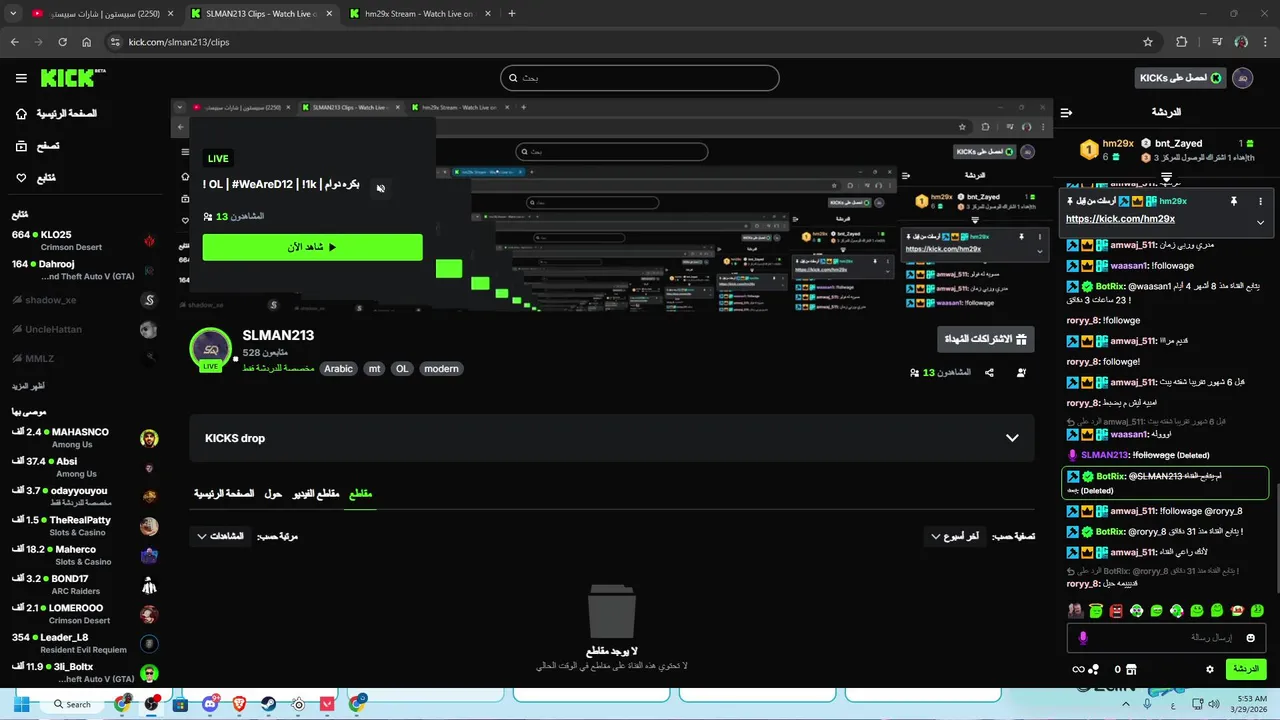Insert the angry red emote
This screenshot has width=1280, height=720.
(x=1116, y=610)
